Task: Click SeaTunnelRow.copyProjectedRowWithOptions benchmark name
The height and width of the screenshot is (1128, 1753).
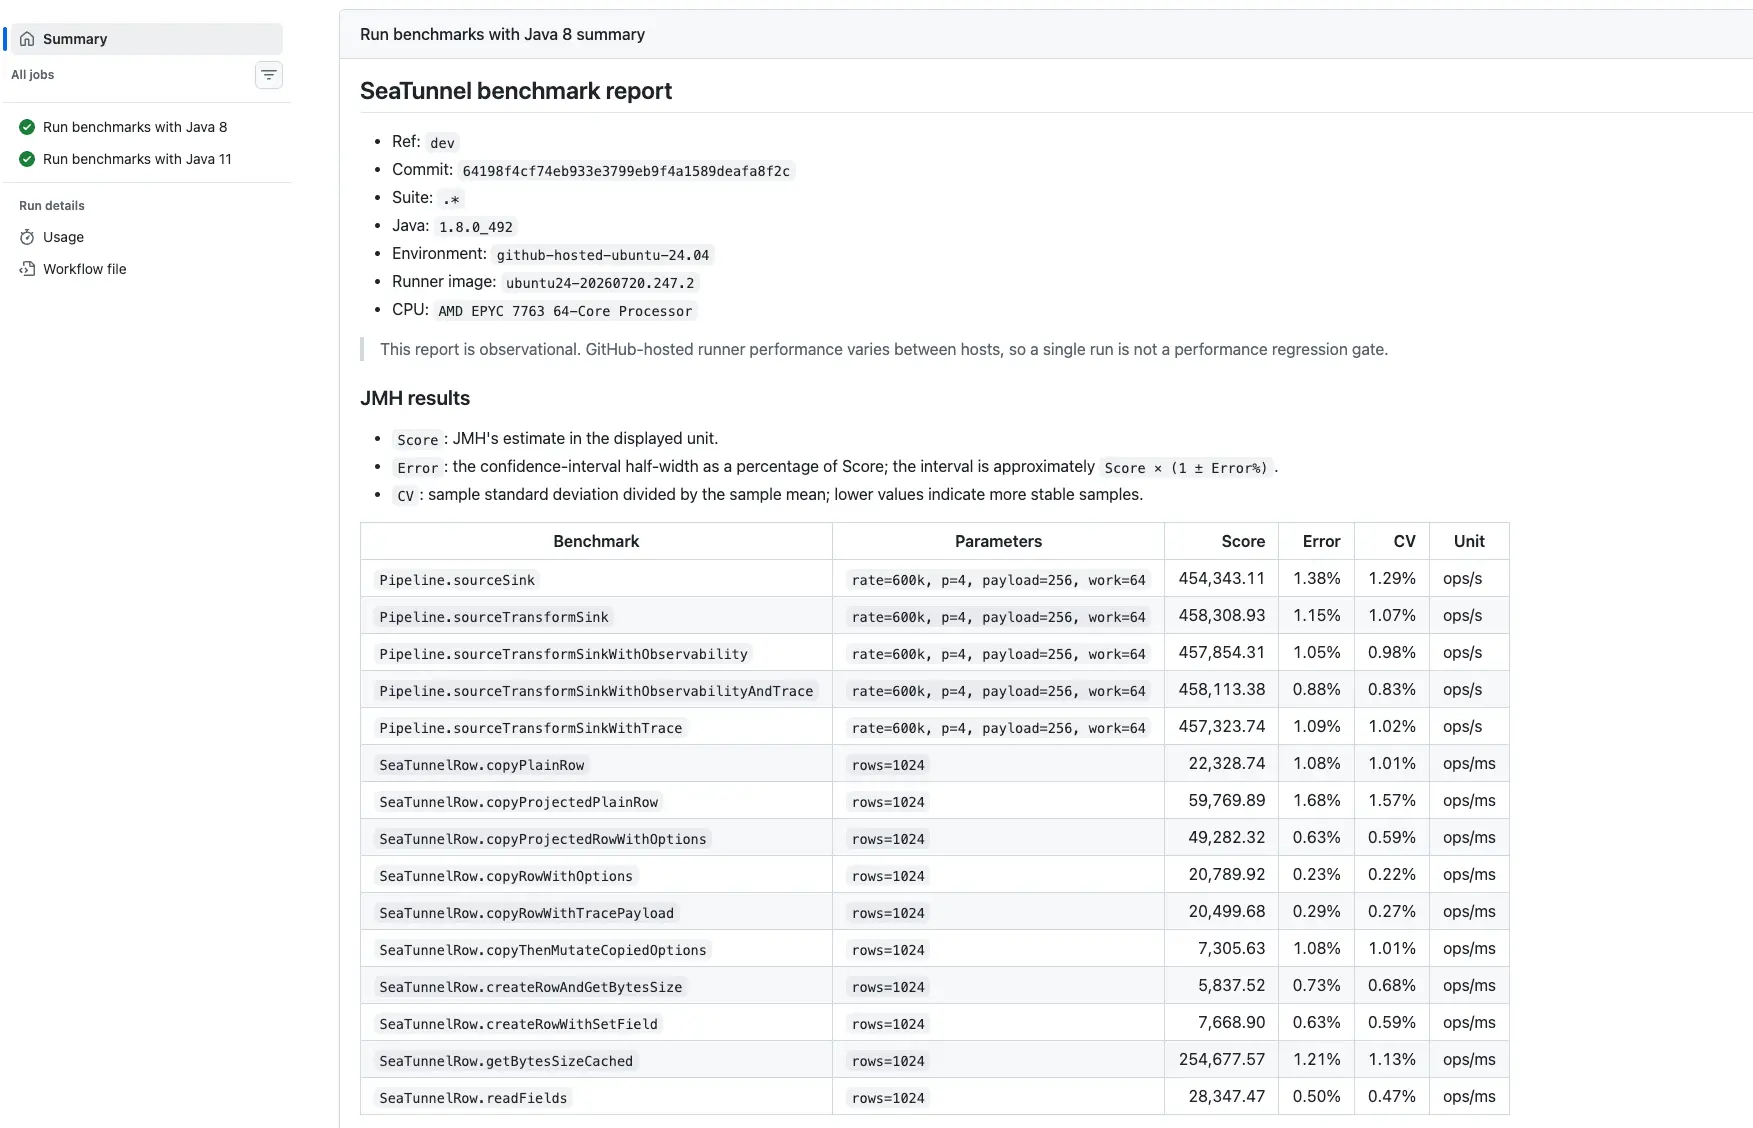Action: [543, 839]
